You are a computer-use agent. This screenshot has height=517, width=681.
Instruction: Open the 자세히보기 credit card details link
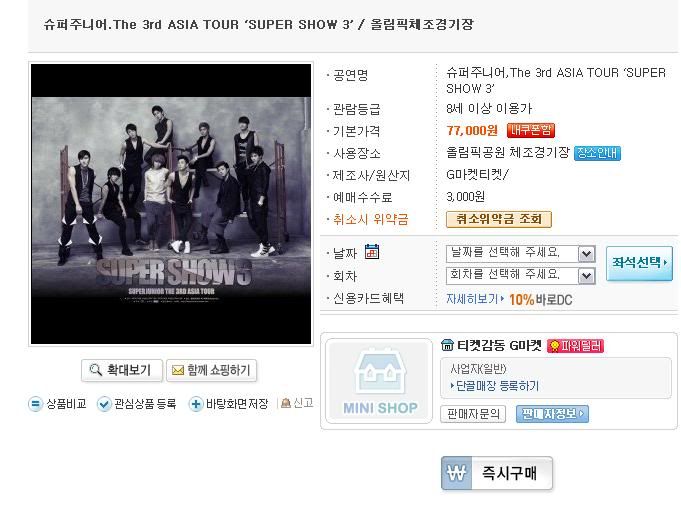click(x=475, y=299)
